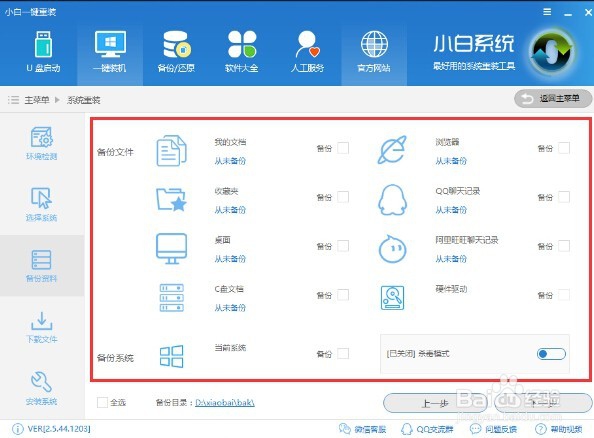Open 备份/还原 database icon
The height and width of the screenshot is (438, 594).
(x=177, y=44)
